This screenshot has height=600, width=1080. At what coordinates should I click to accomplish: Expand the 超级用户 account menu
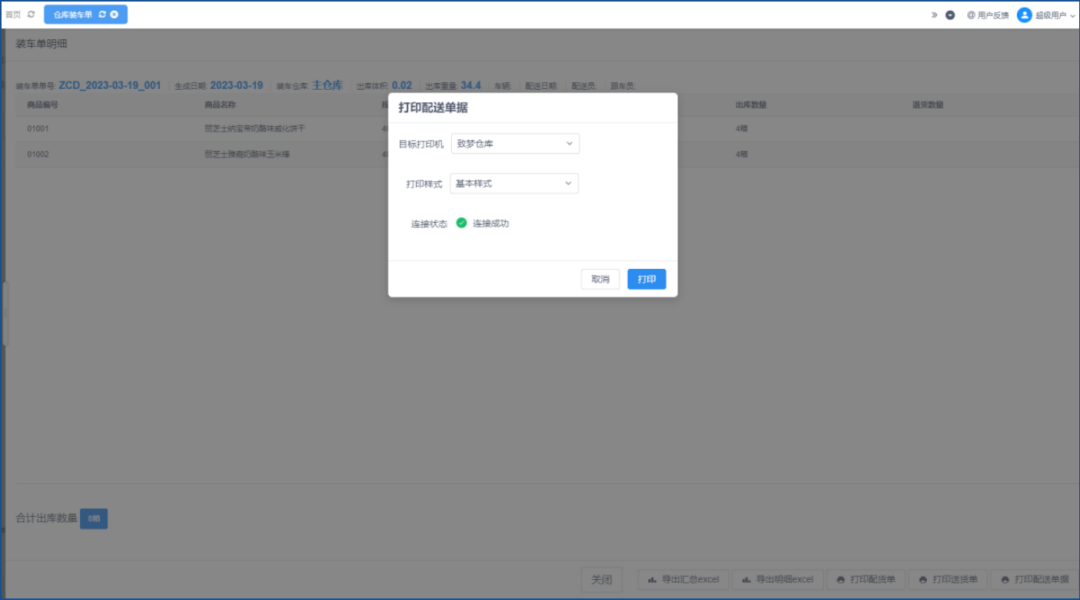[1055, 15]
